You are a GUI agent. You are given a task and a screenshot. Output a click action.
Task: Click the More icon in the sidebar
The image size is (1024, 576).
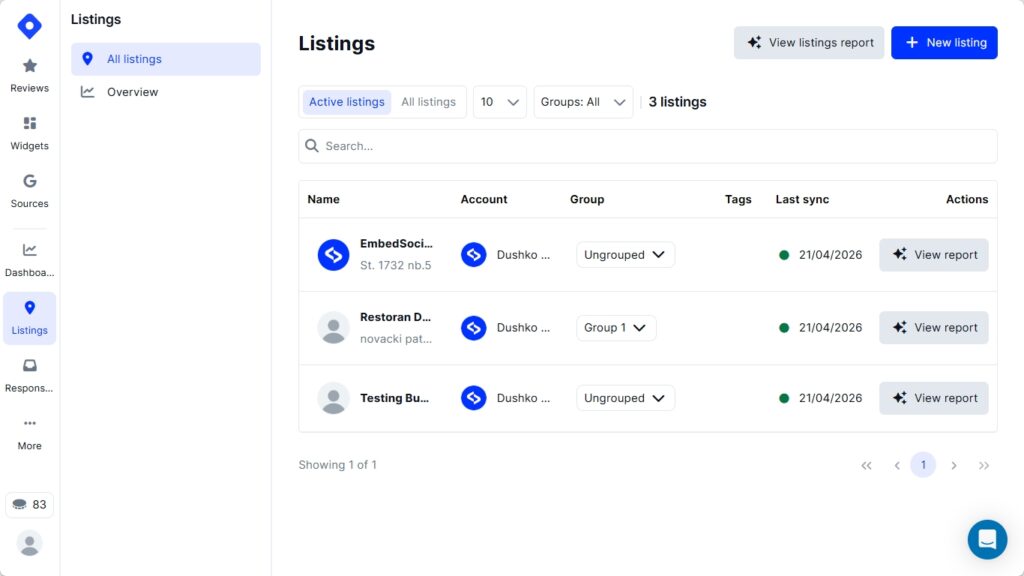coord(29,432)
